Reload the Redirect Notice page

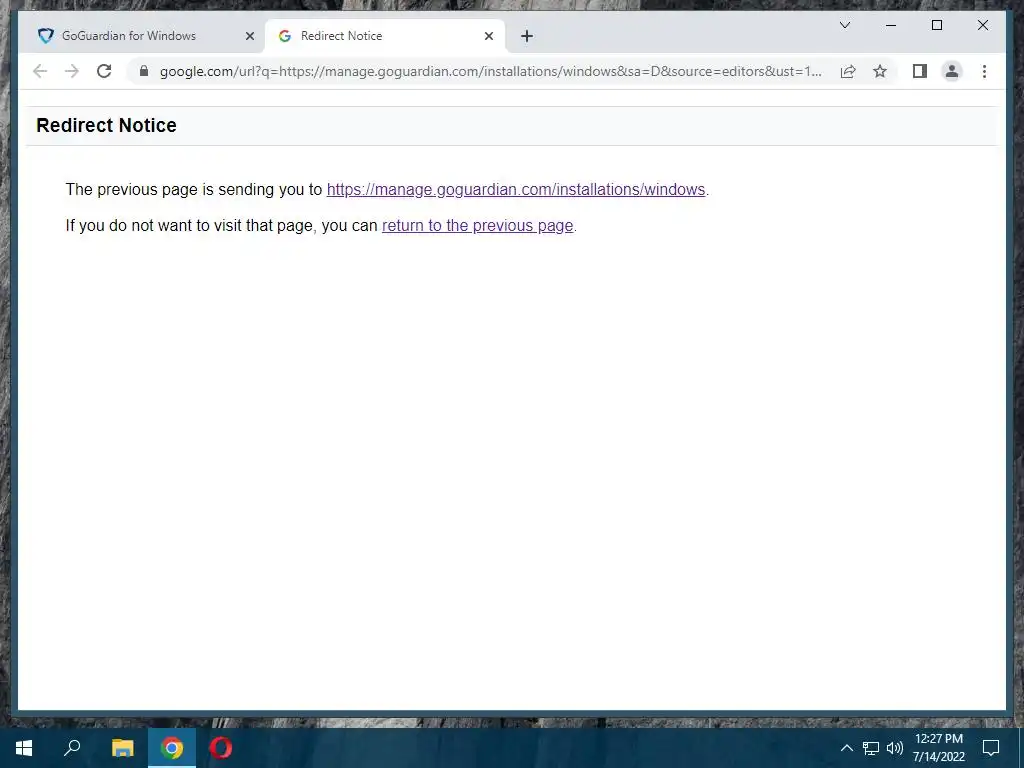click(x=104, y=71)
